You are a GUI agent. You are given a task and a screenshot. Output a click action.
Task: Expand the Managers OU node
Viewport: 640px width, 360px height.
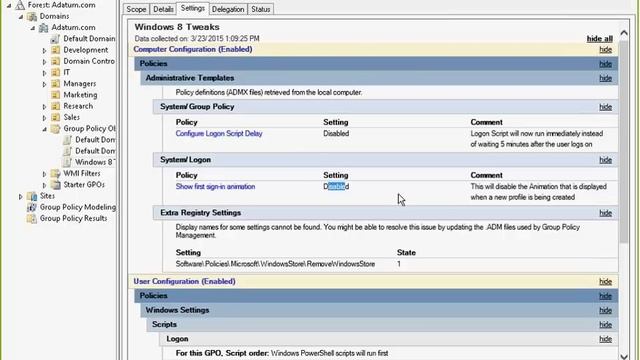point(44,84)
